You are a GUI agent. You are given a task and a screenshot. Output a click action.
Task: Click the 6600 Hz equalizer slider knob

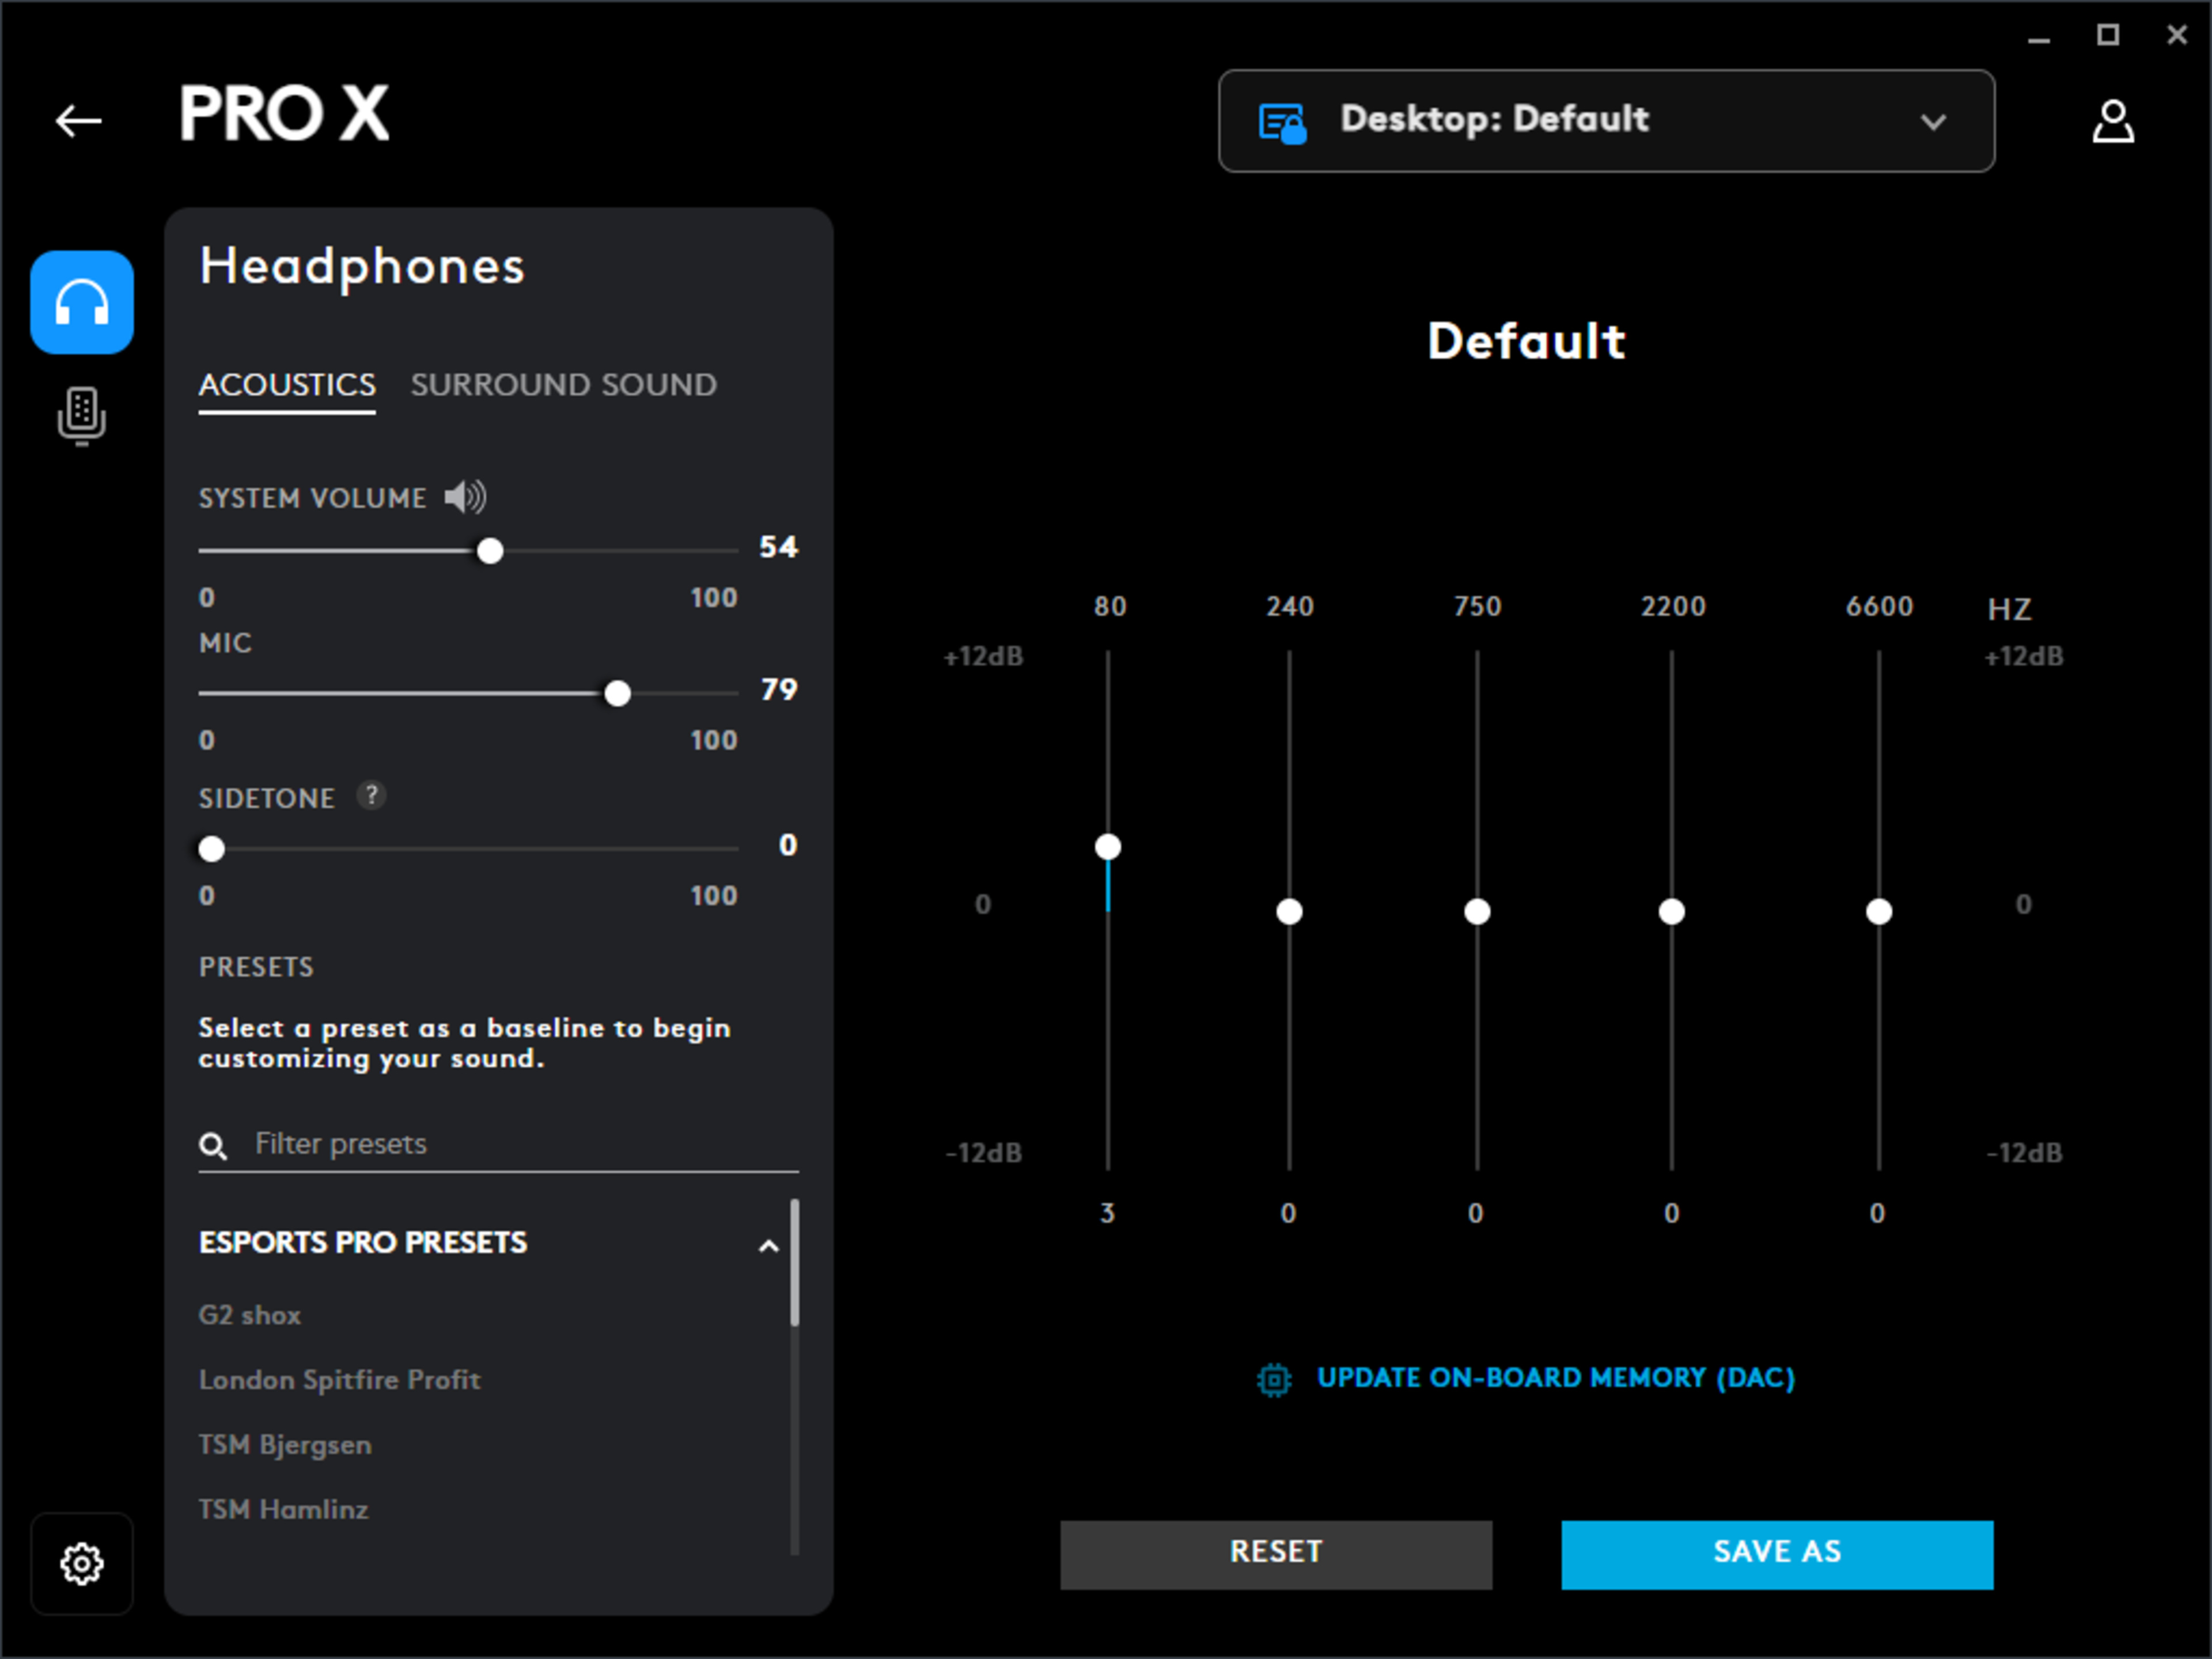(x=1879, y=912)
